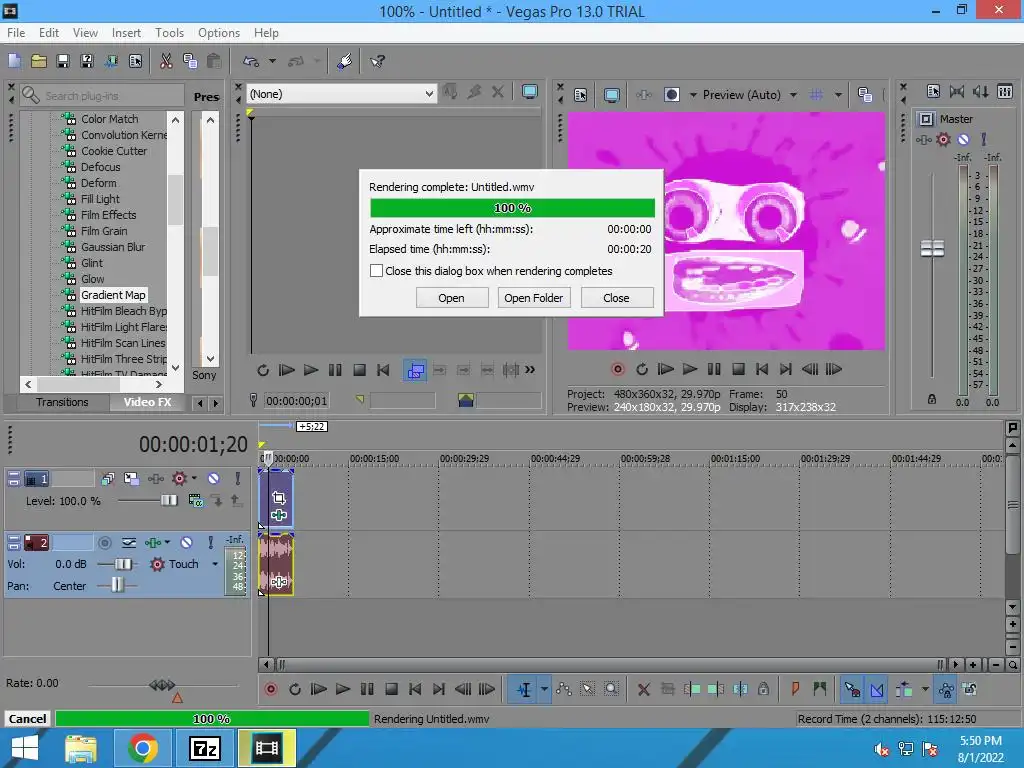Click the What's This help icon
Screen dimensions: 1024x768
tap(377, 61)
